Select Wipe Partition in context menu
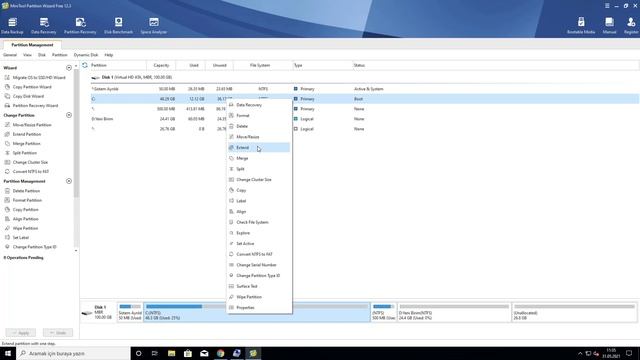 tap(259, 297)
